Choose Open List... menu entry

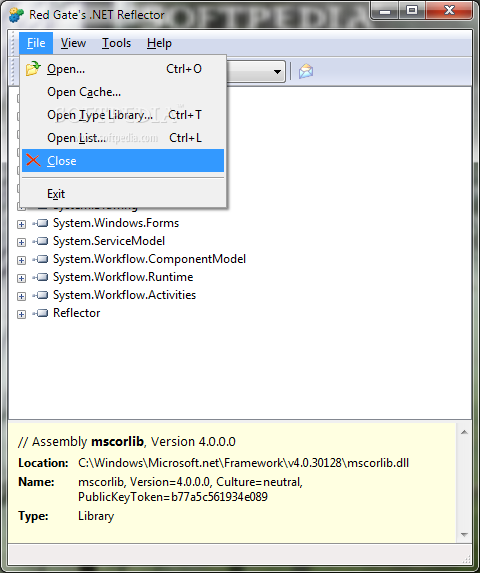(123, 138)
